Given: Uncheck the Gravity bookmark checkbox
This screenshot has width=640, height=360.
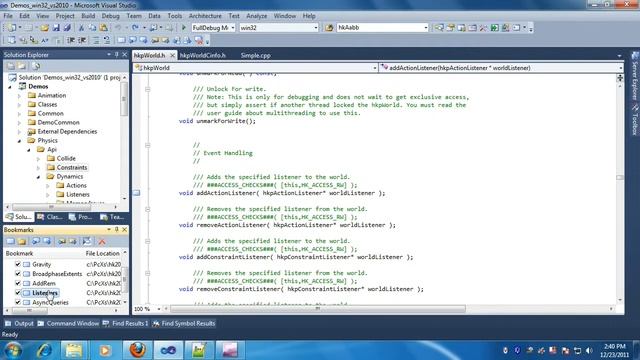Looking at the screenshot, I should point(18,264).
